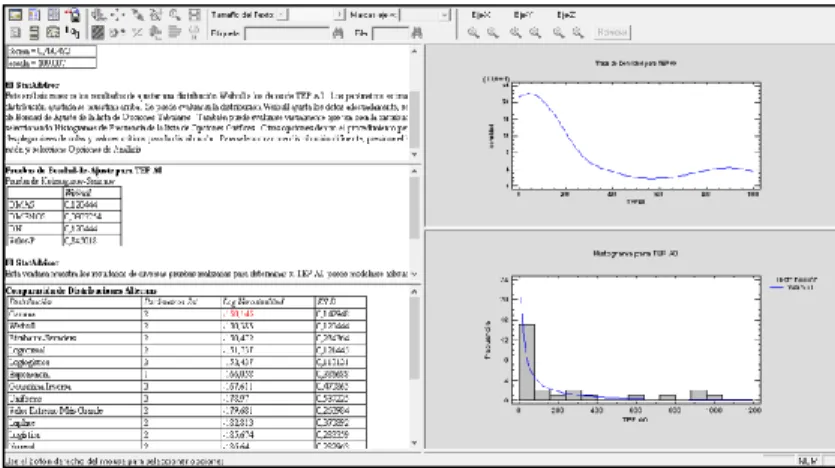Click binoculars icon next to Fila field
The image size is (835, 468).
(417, 34)
